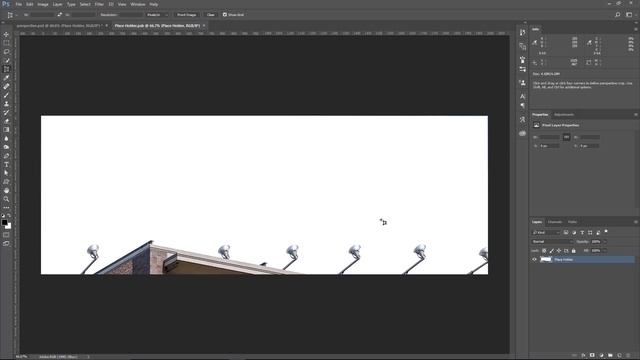This screenshot has width=640, height=360.
Task: Select the Clone Stamp tool
Action: (6, 104)
